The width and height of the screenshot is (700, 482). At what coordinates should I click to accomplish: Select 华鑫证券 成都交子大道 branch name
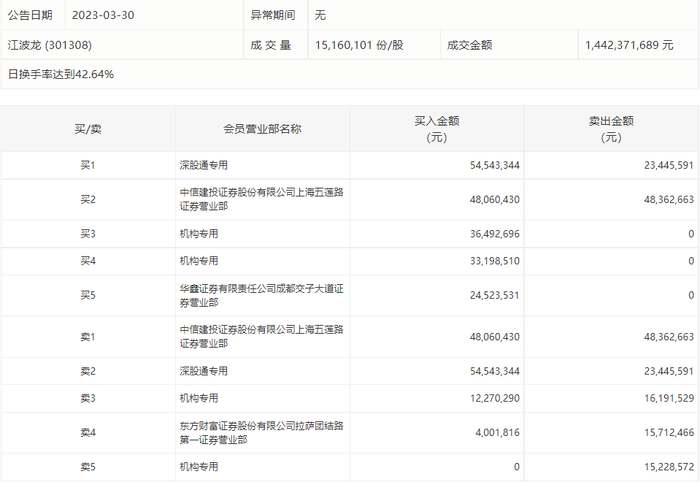[x=262, y=295]
